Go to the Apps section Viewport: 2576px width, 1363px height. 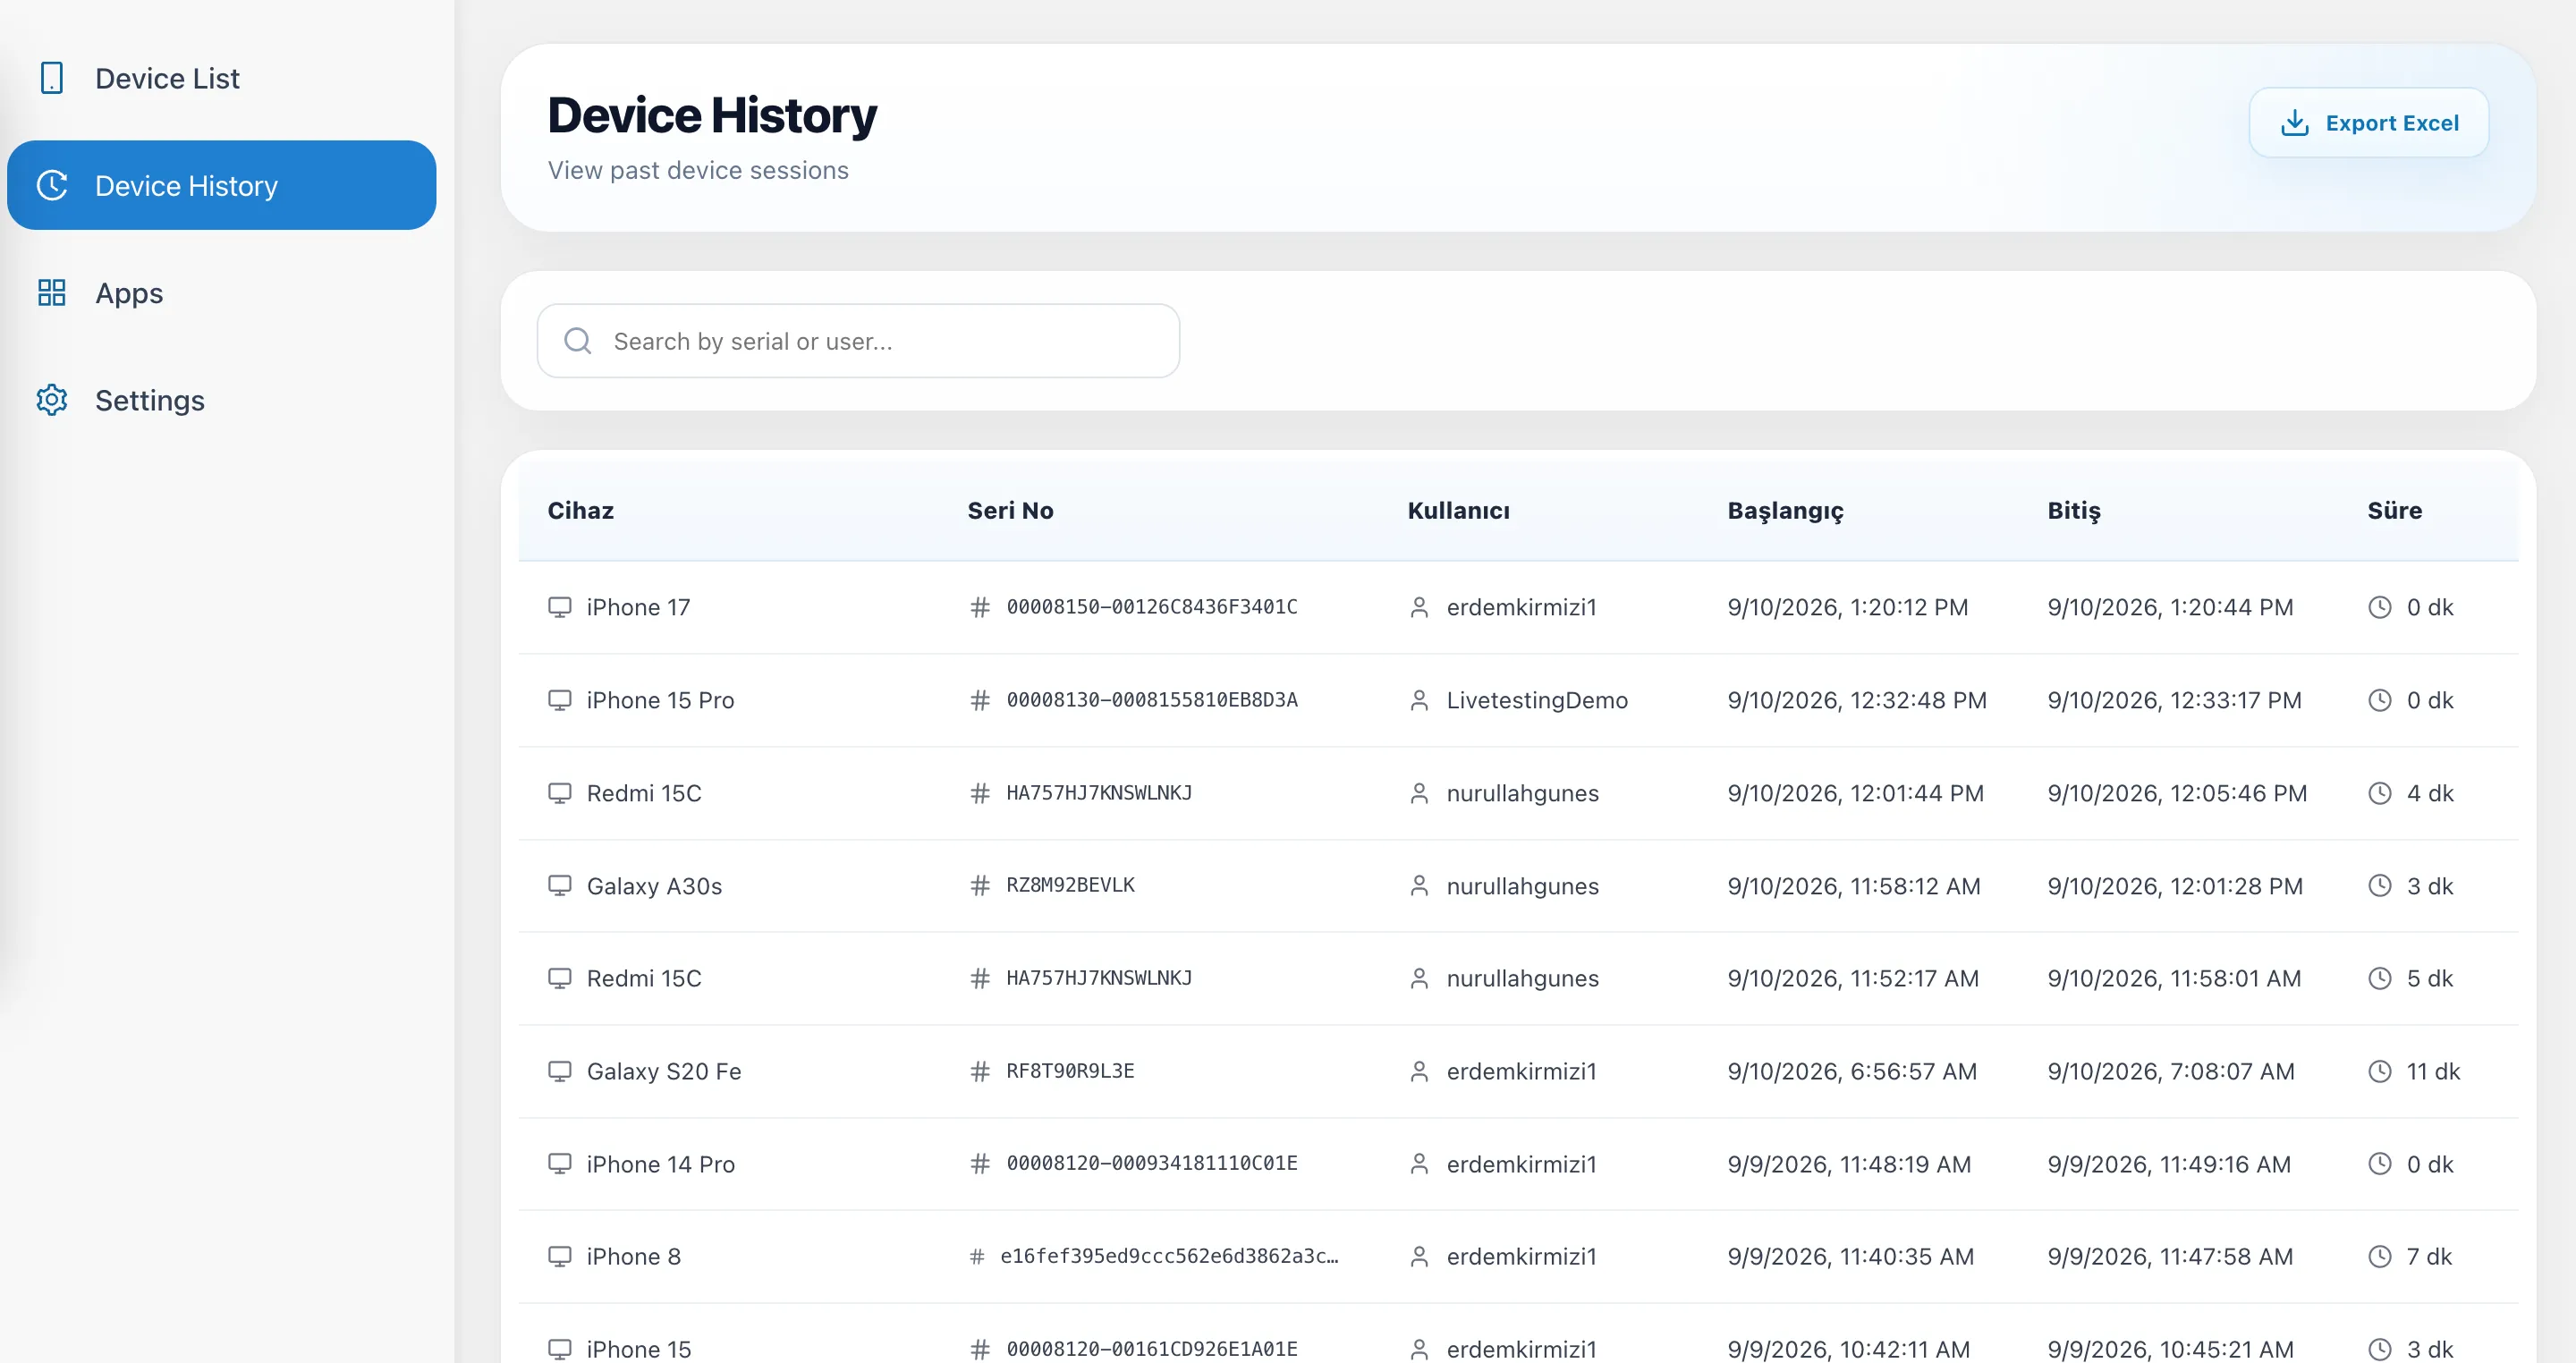221,293
